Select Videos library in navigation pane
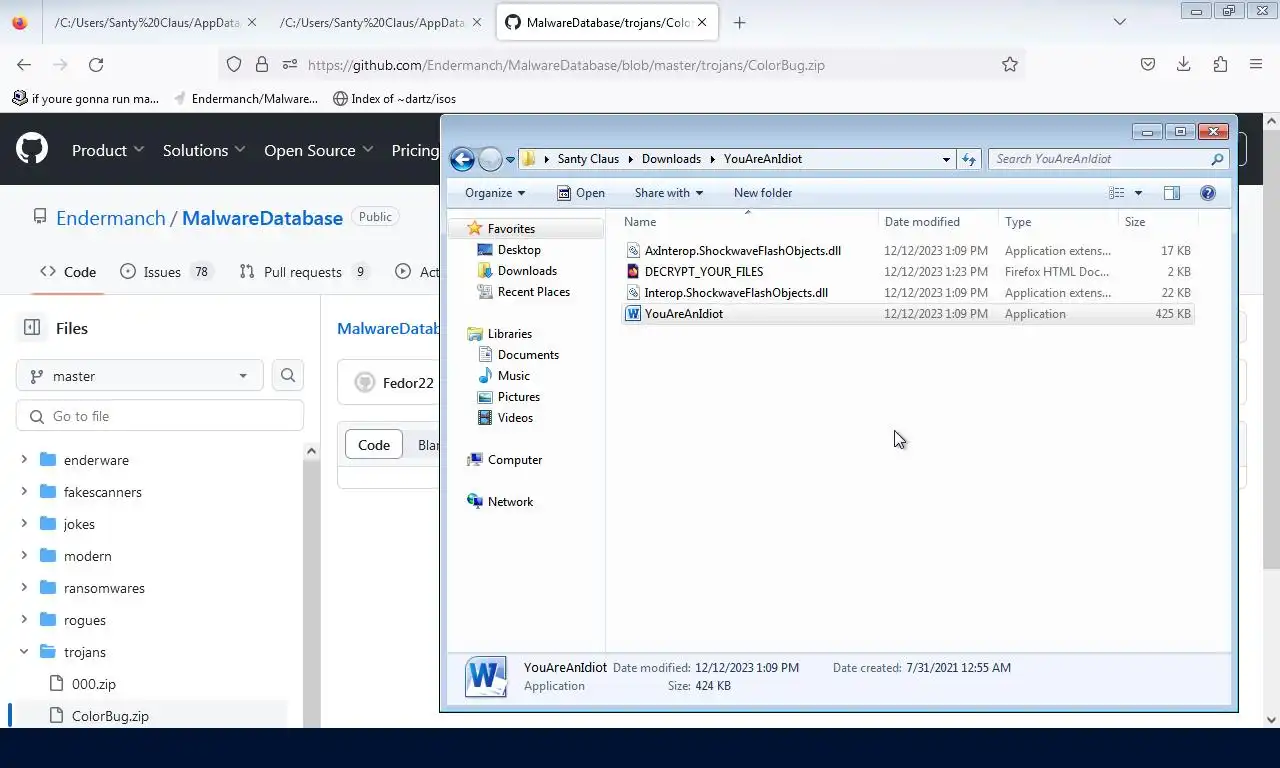The height and width of the screenshot is (768, 1280). click(515, 418)
